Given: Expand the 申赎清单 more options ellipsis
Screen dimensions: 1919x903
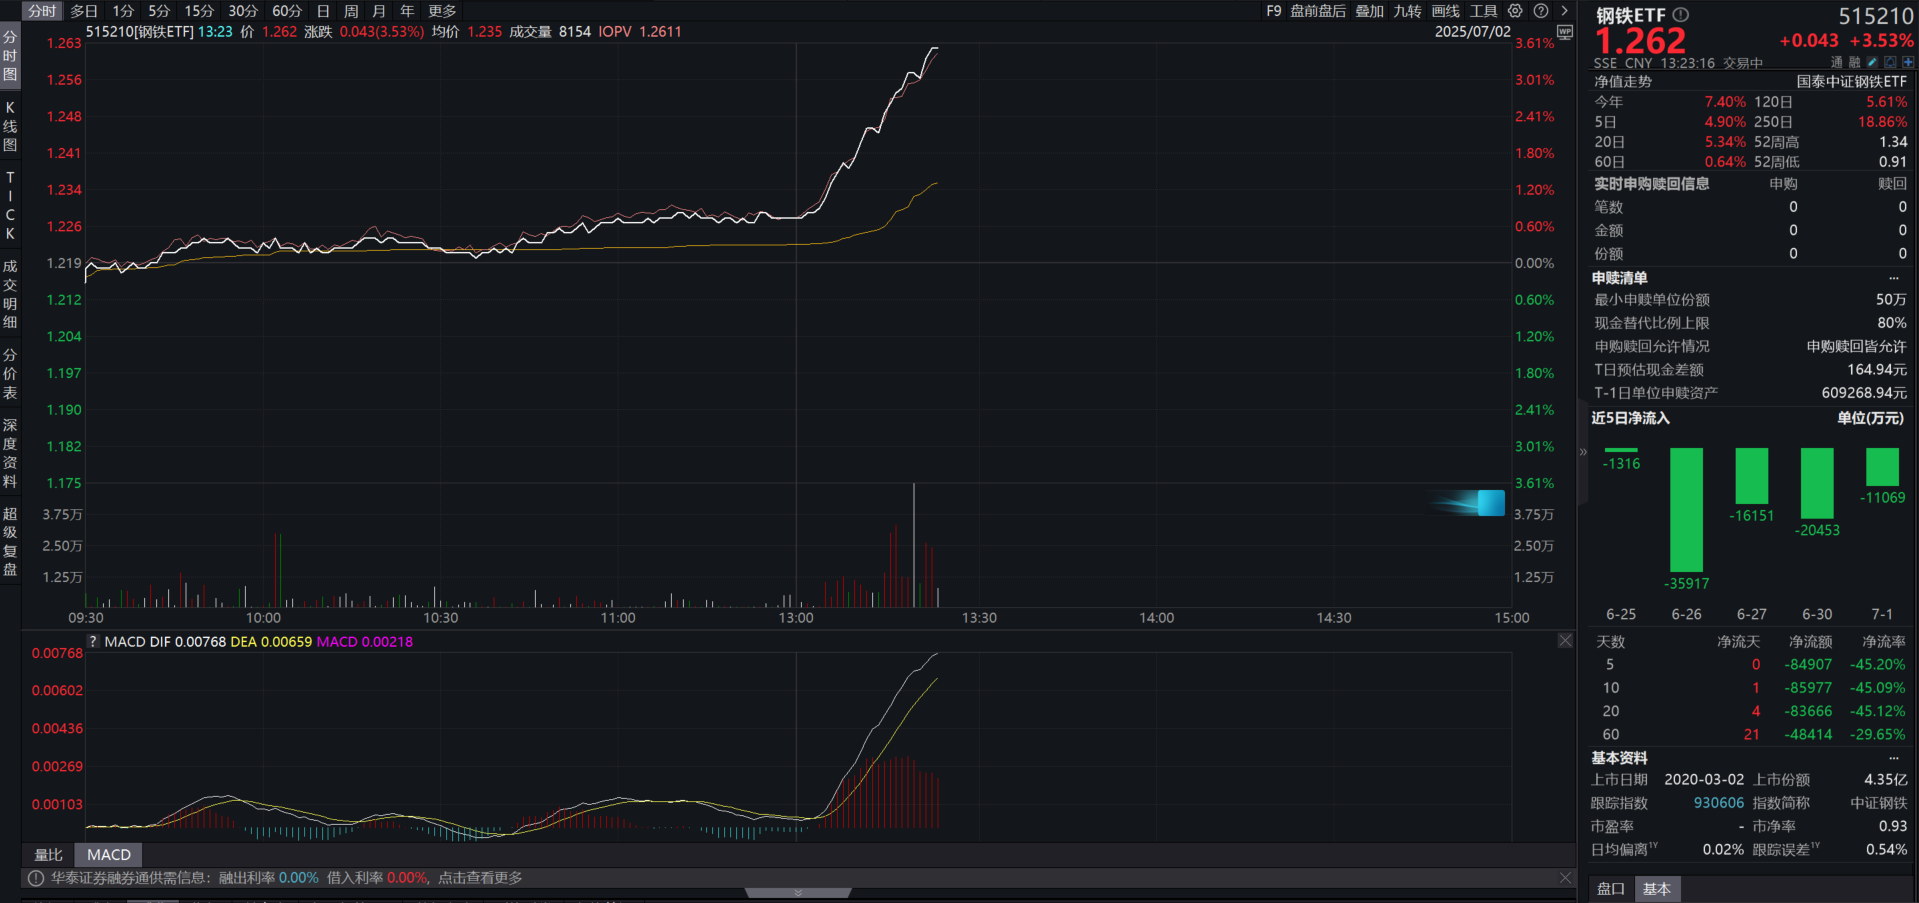Looking at the screenshot, I should pos(1893,278).
